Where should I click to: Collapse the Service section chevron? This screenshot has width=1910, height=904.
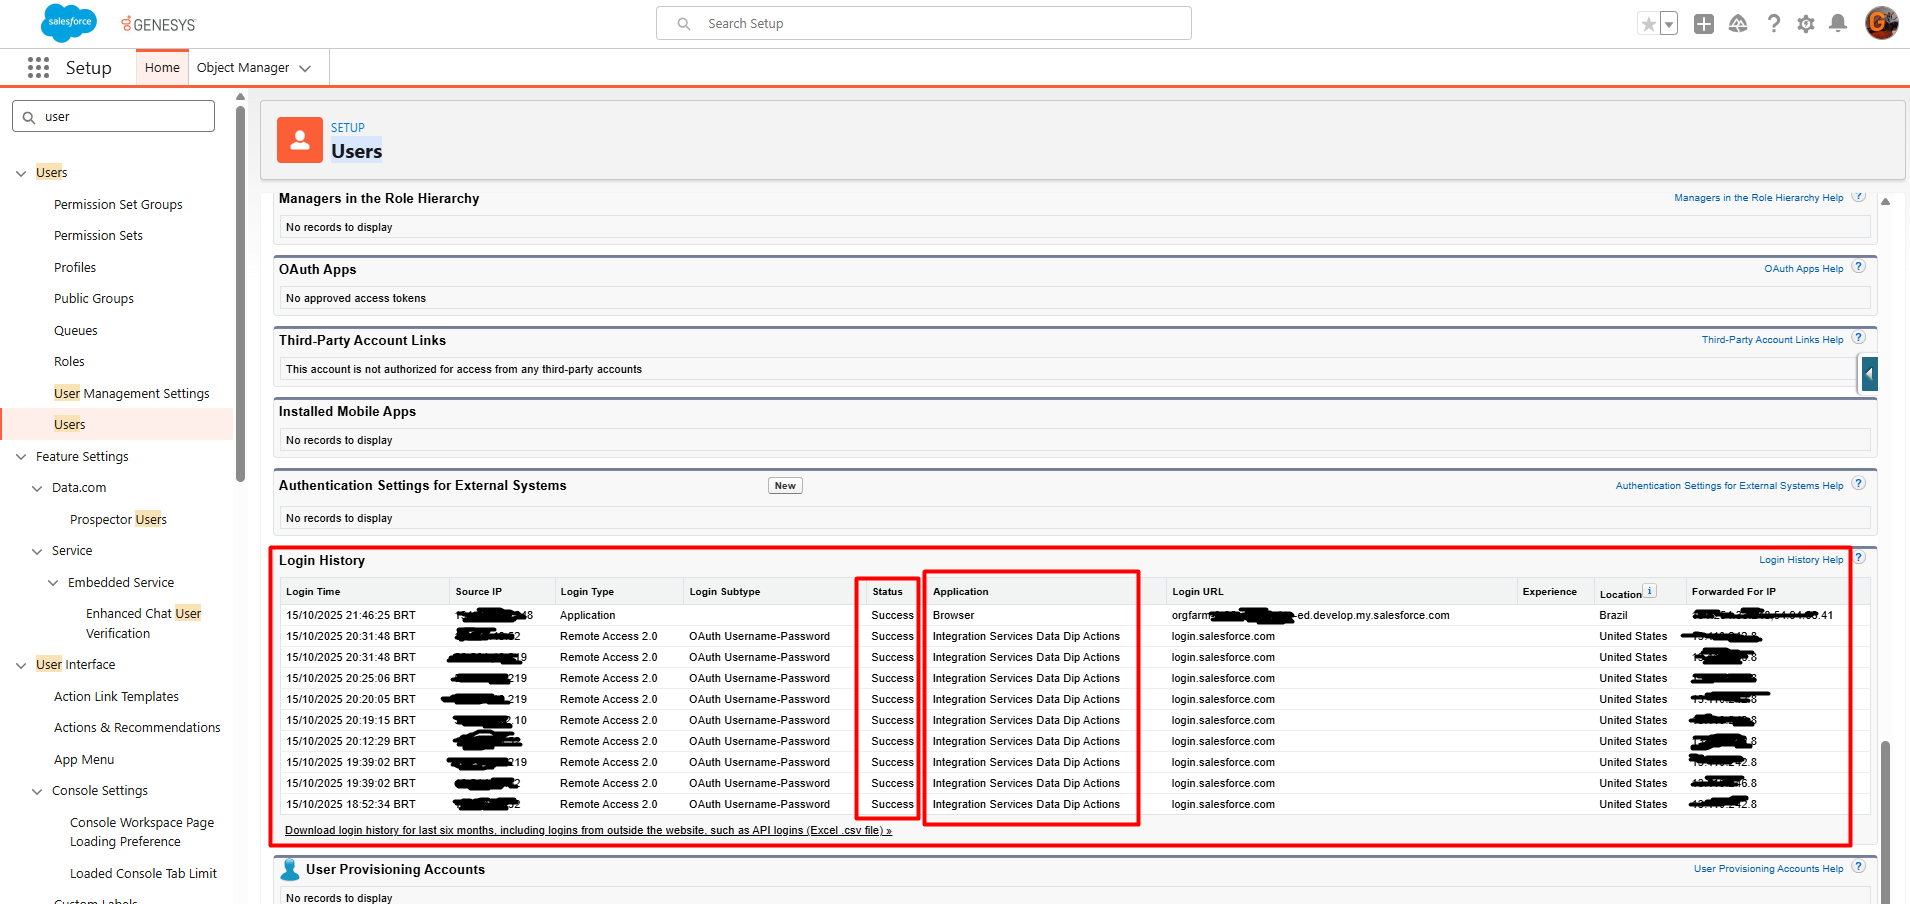(x=37, y=551)
